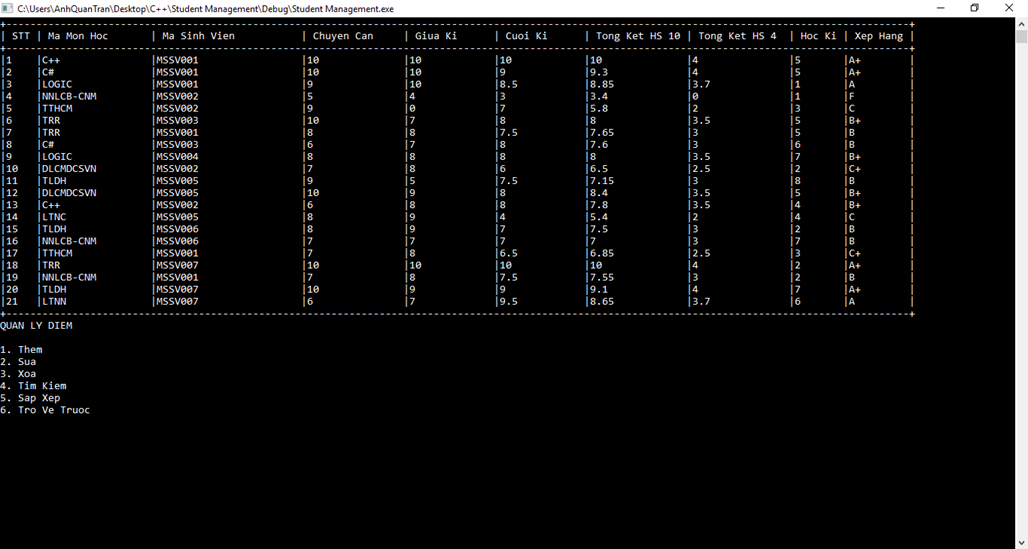Viewport: 1028px width, 549px height.
Task: Minimize the Student Management console window
Action: 940,8
